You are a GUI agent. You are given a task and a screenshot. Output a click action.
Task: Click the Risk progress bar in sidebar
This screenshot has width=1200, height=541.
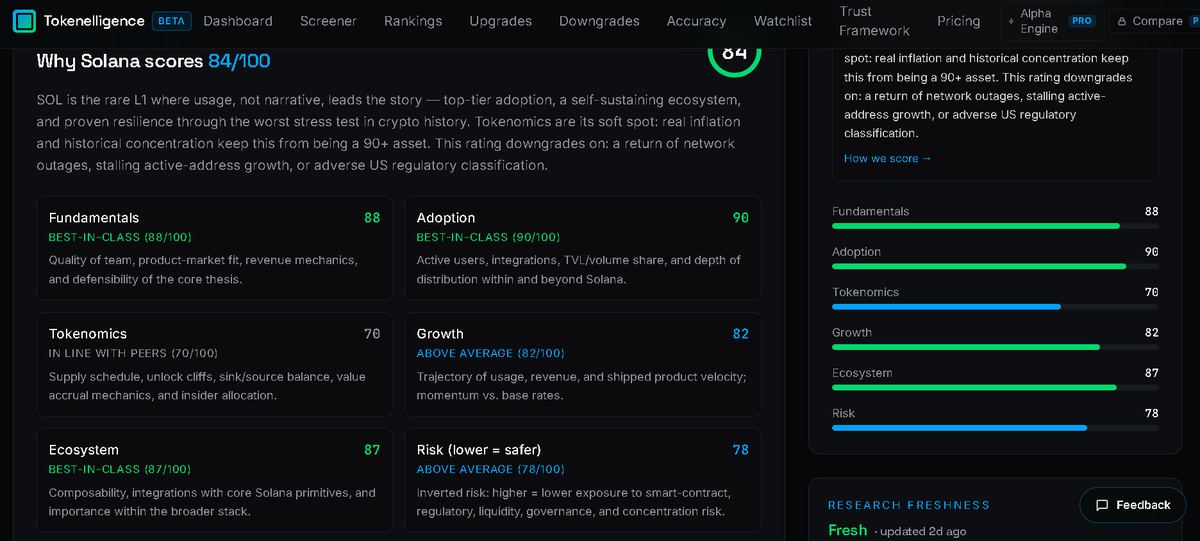(x=995, y=428)
